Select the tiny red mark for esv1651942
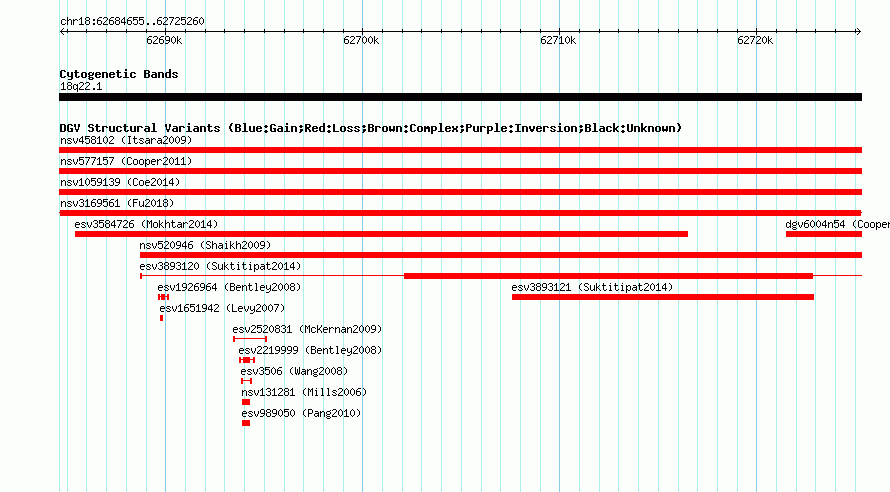Viewport: 890px width, 492px height. tap(162, 318)
